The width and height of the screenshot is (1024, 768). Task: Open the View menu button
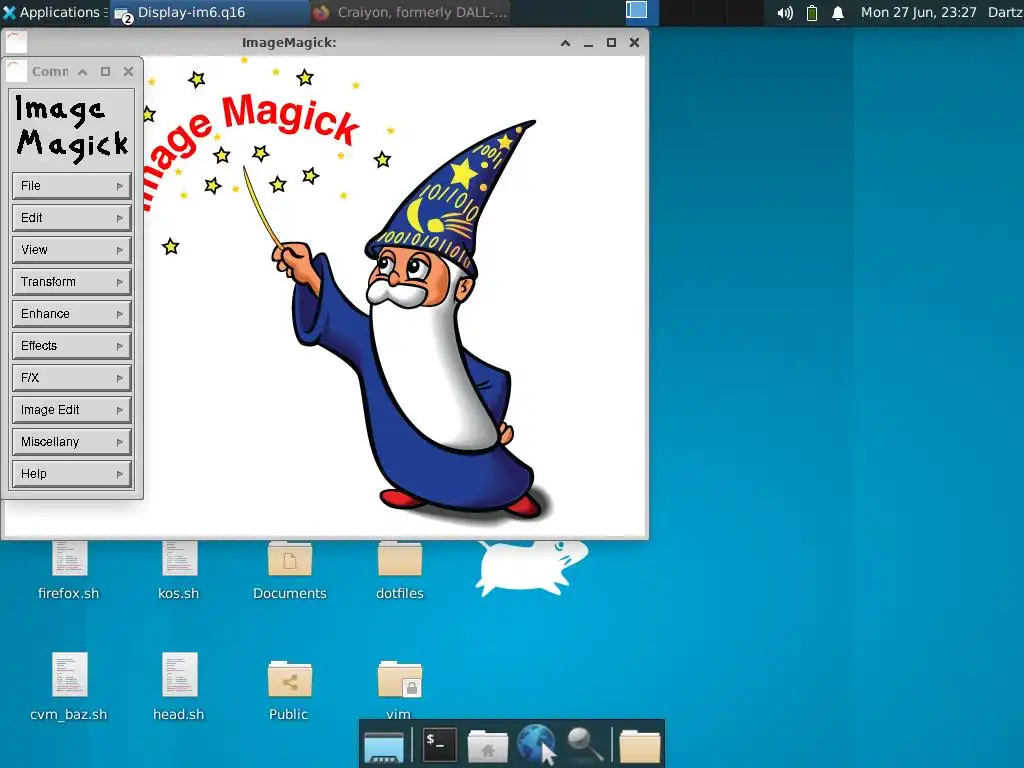coord(72,250)
